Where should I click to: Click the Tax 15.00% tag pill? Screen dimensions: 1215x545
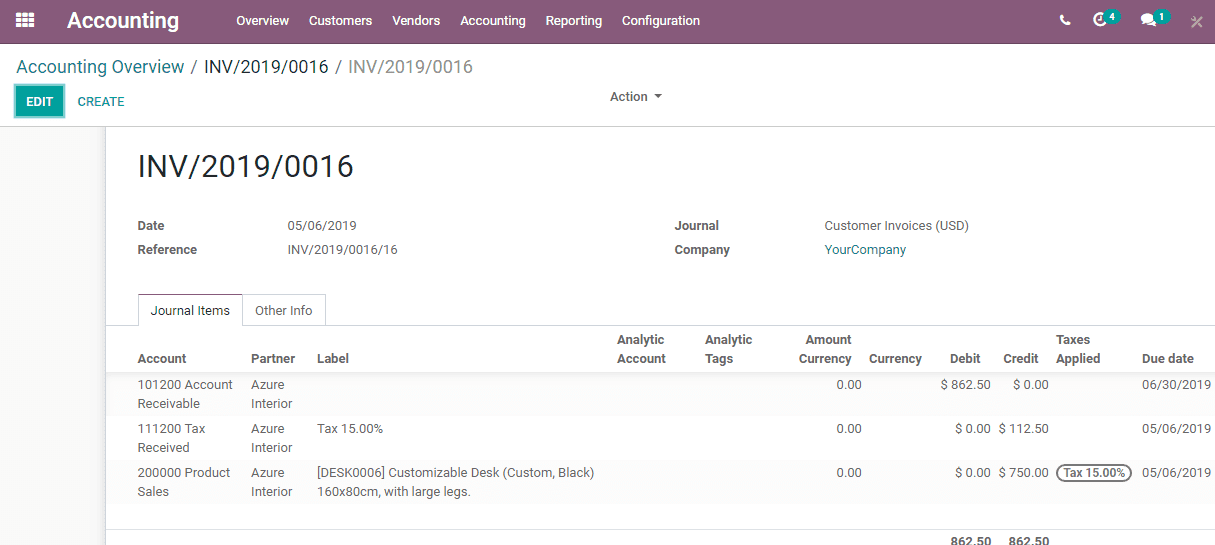[1094, 473]
